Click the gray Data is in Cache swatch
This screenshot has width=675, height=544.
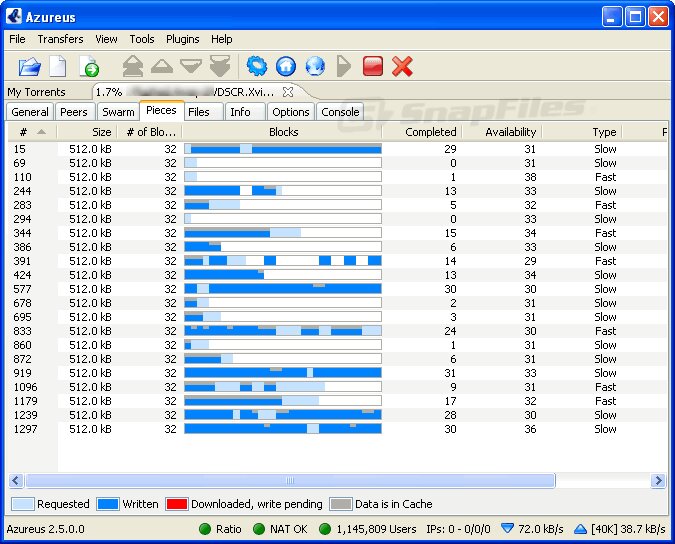point(341,504)
